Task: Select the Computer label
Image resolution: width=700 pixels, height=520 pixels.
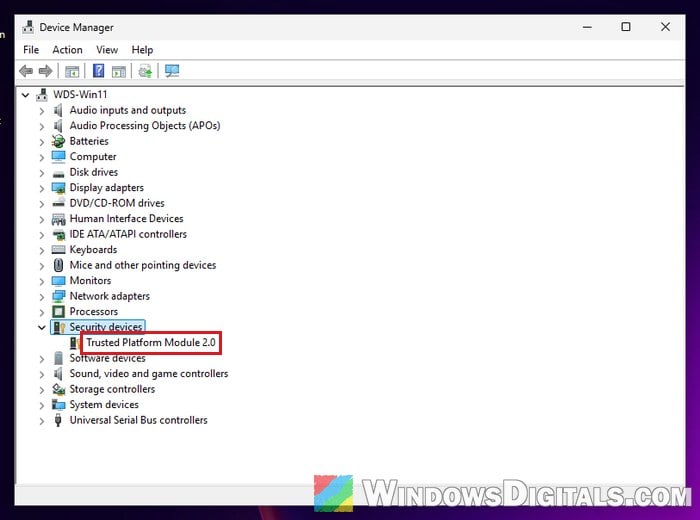Action: (93, 157)
